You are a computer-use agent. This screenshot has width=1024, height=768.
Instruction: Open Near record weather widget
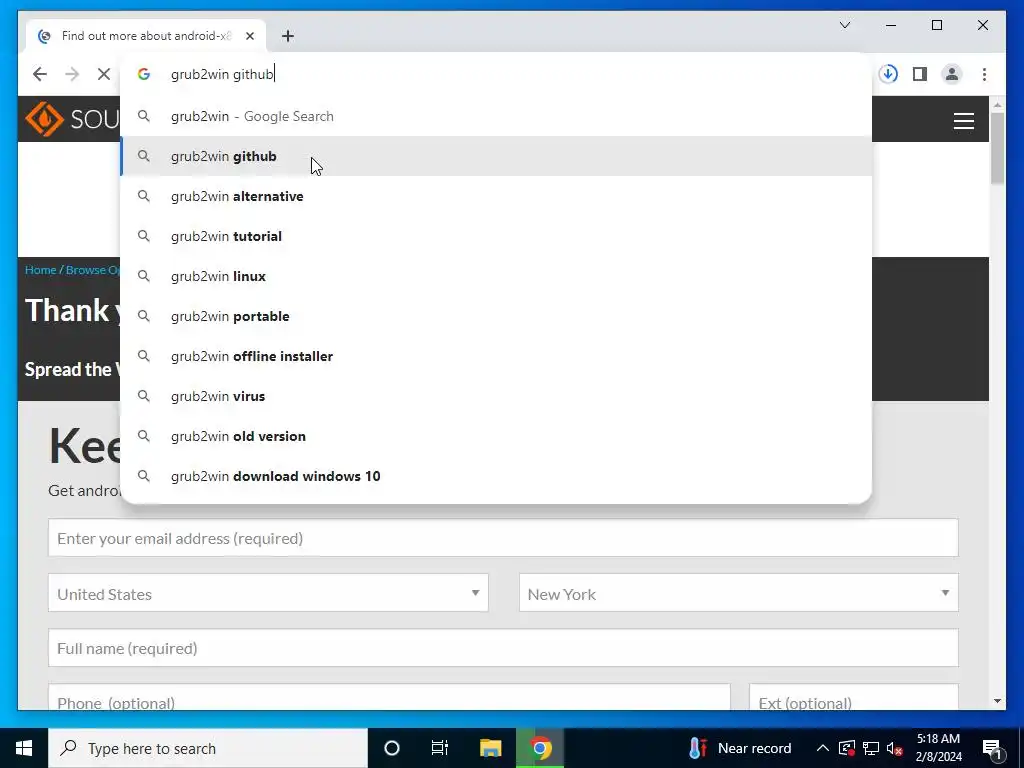pyautogui.click(x=740, y=748)
